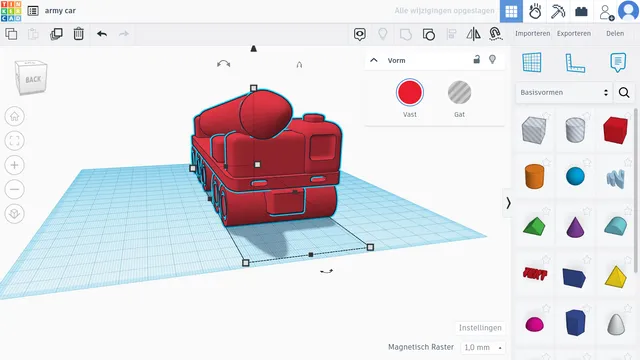
Task: Open the Sim Lab apple icon
Action: (535, 11)
